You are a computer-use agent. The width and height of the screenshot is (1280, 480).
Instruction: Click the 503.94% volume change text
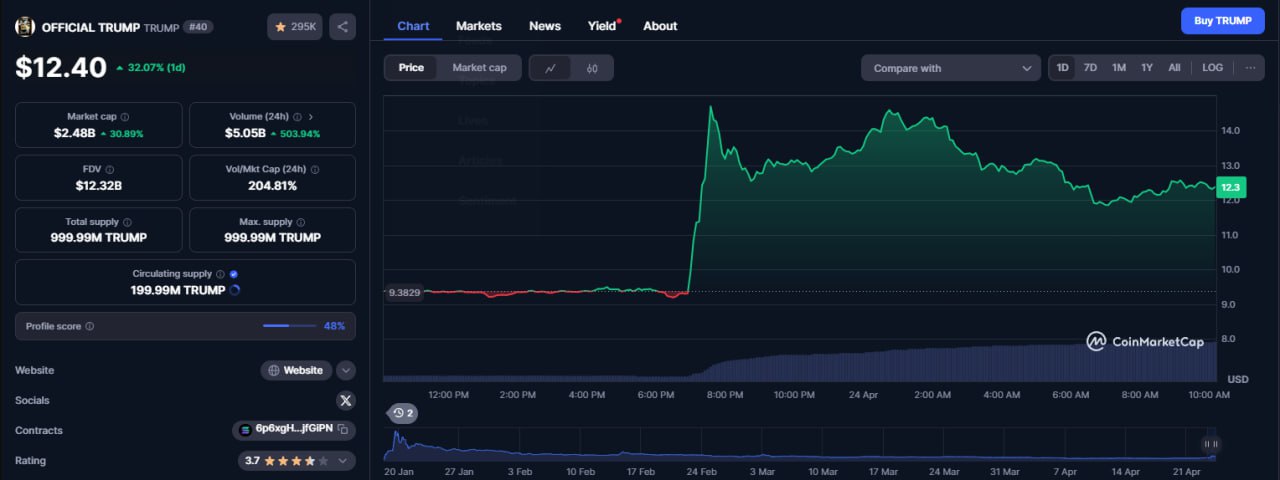tap(295, 134)
